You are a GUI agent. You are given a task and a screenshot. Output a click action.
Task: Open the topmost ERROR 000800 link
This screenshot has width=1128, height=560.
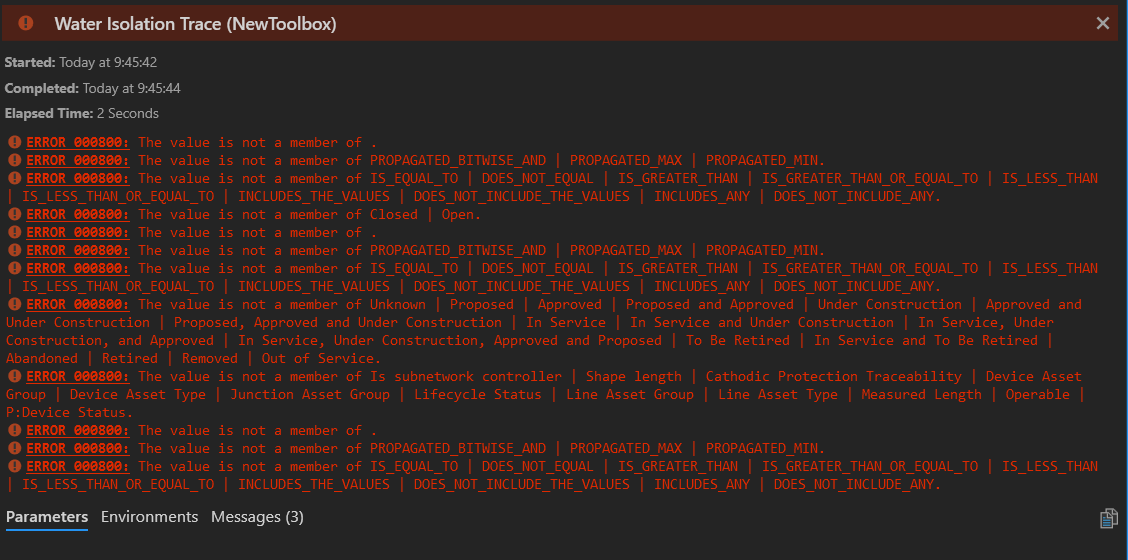(x=78, y=143)
